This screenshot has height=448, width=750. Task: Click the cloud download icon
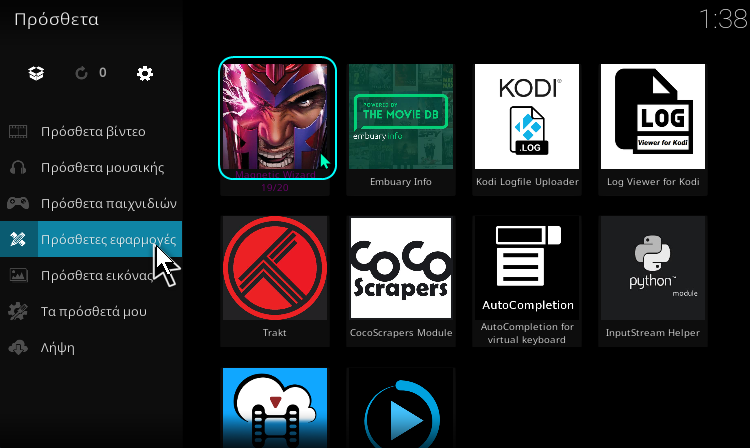point(18,348)
